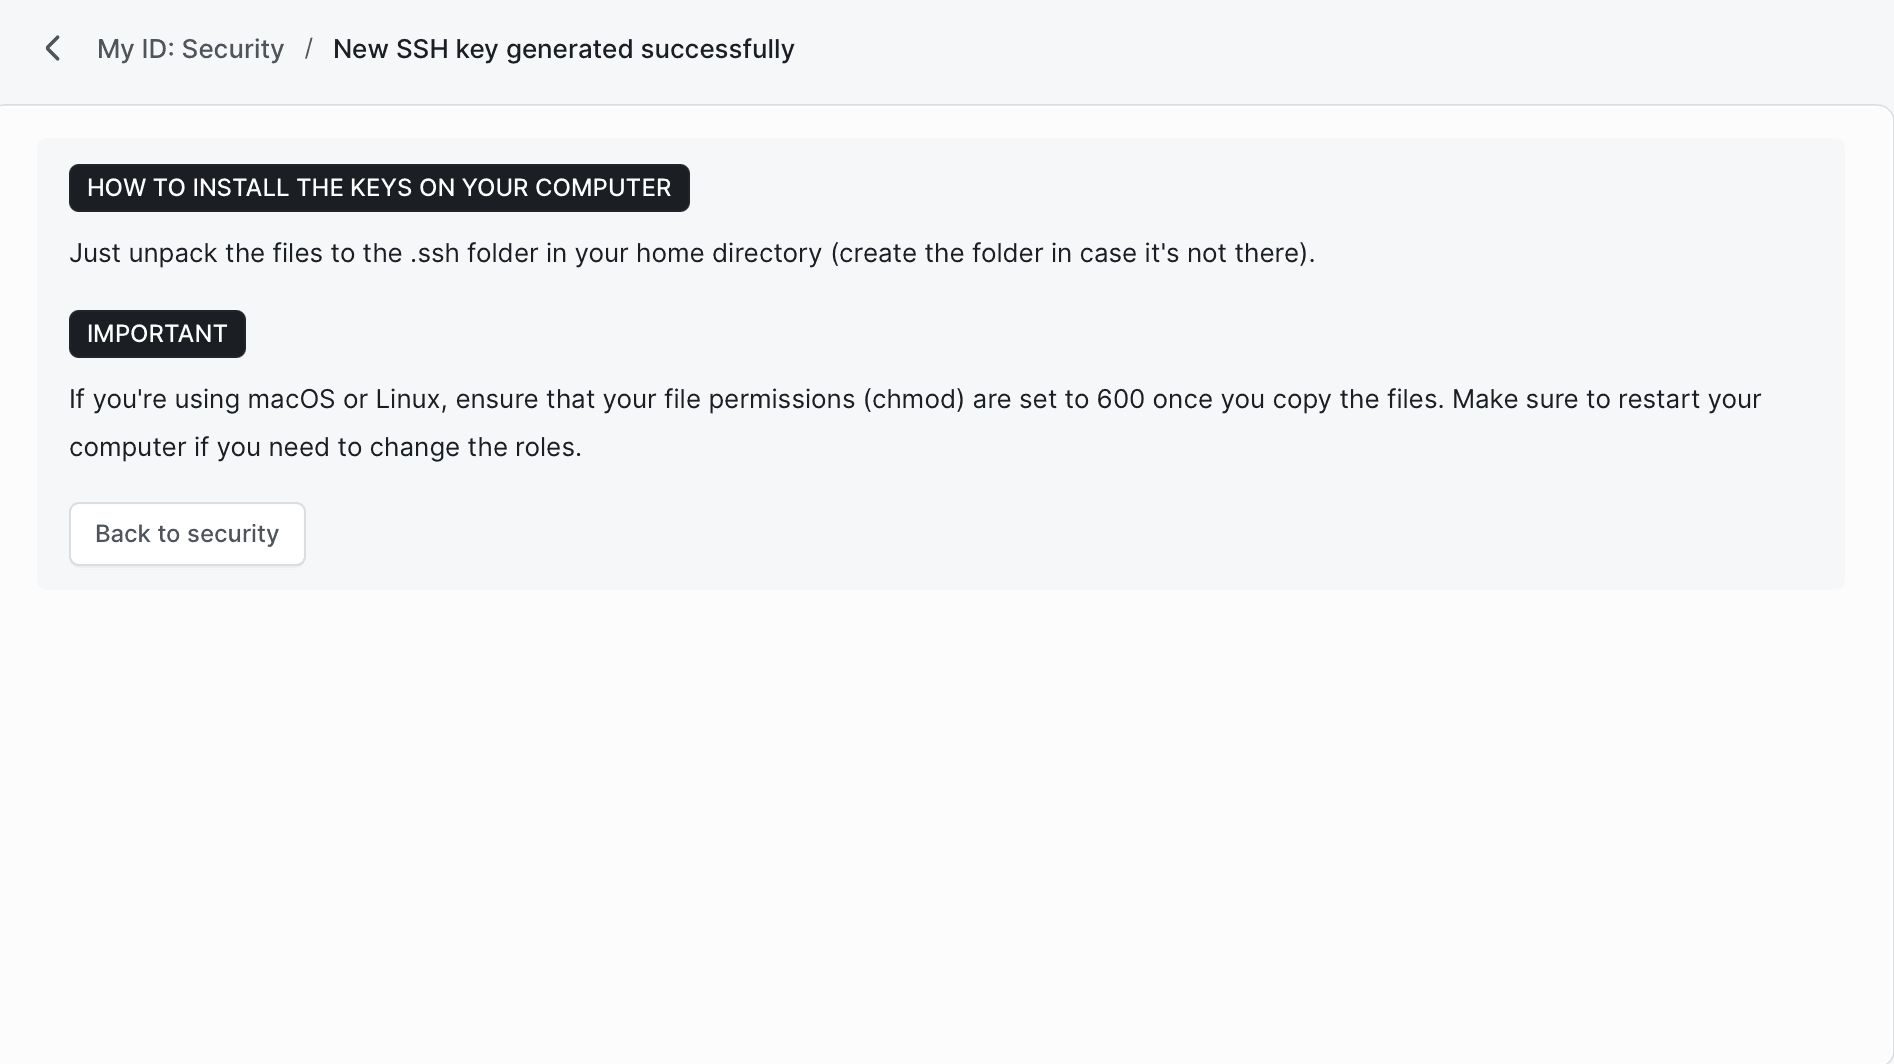Click the back arrow chevron icon

(53, 49)
